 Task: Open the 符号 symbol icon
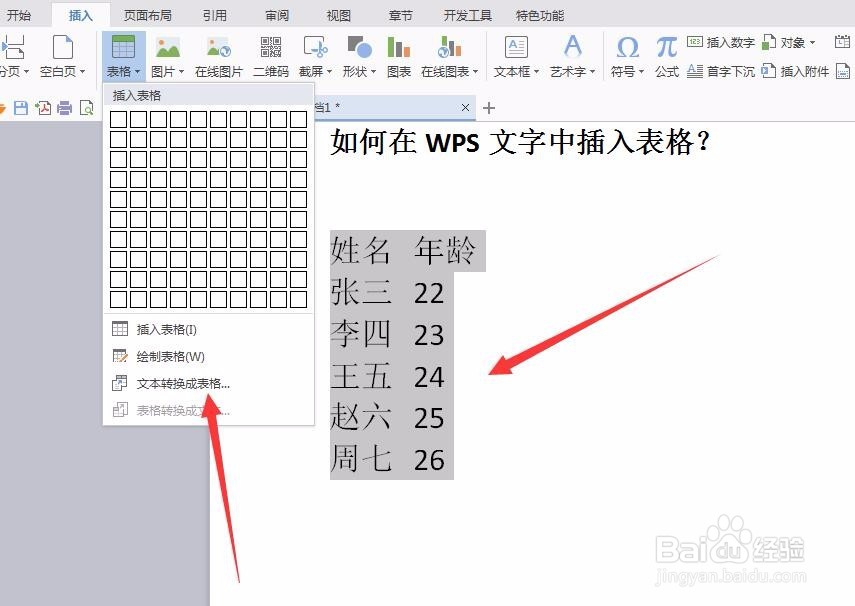point(628,47)
